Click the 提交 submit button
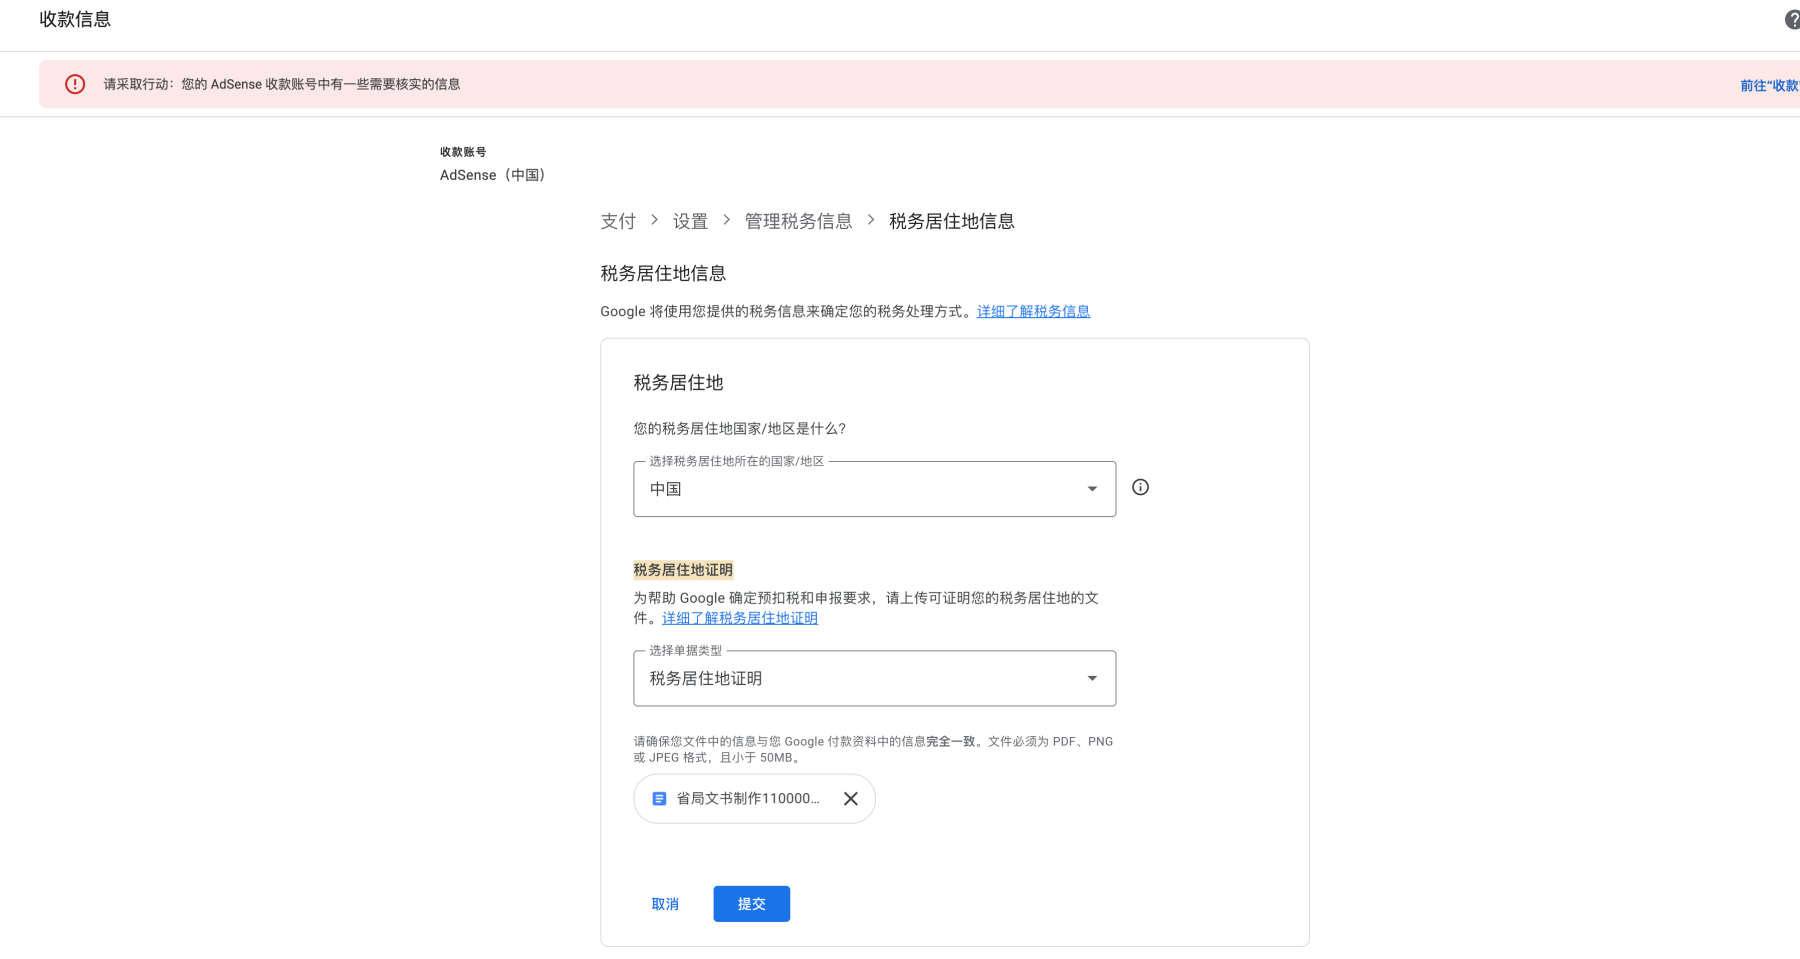 [751, 903]
